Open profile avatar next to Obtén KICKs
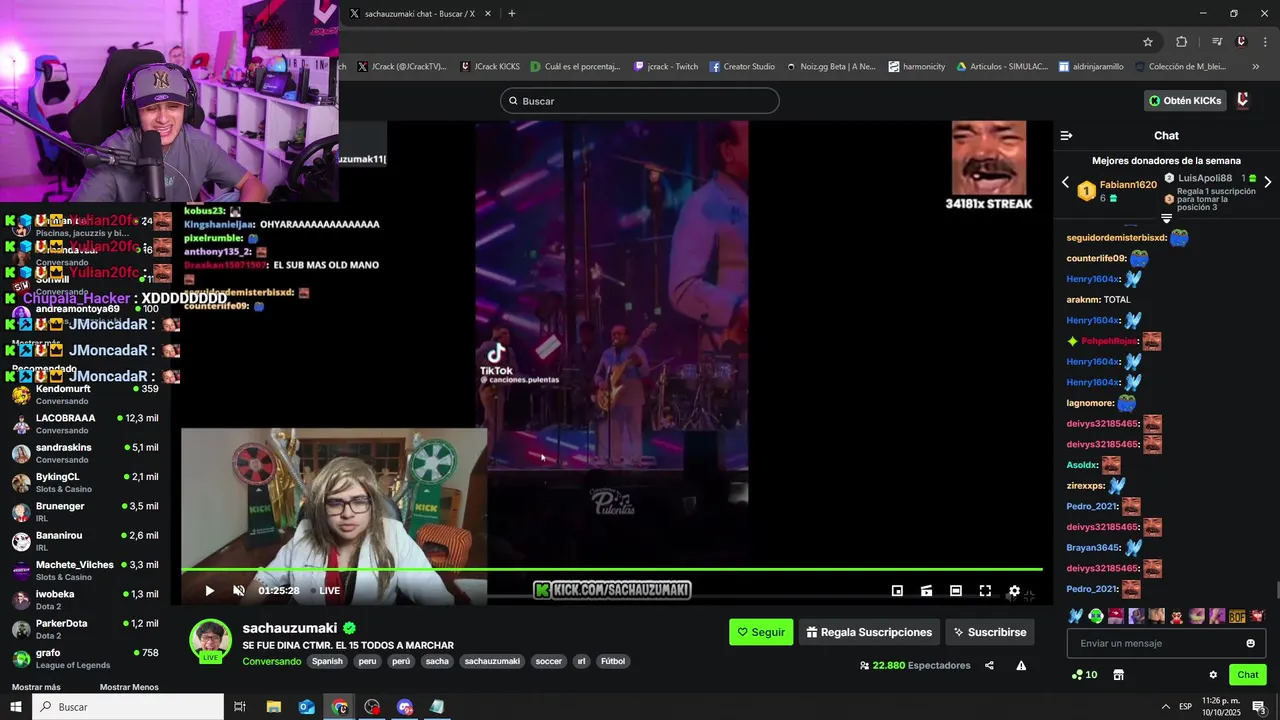 point(1243,101)
